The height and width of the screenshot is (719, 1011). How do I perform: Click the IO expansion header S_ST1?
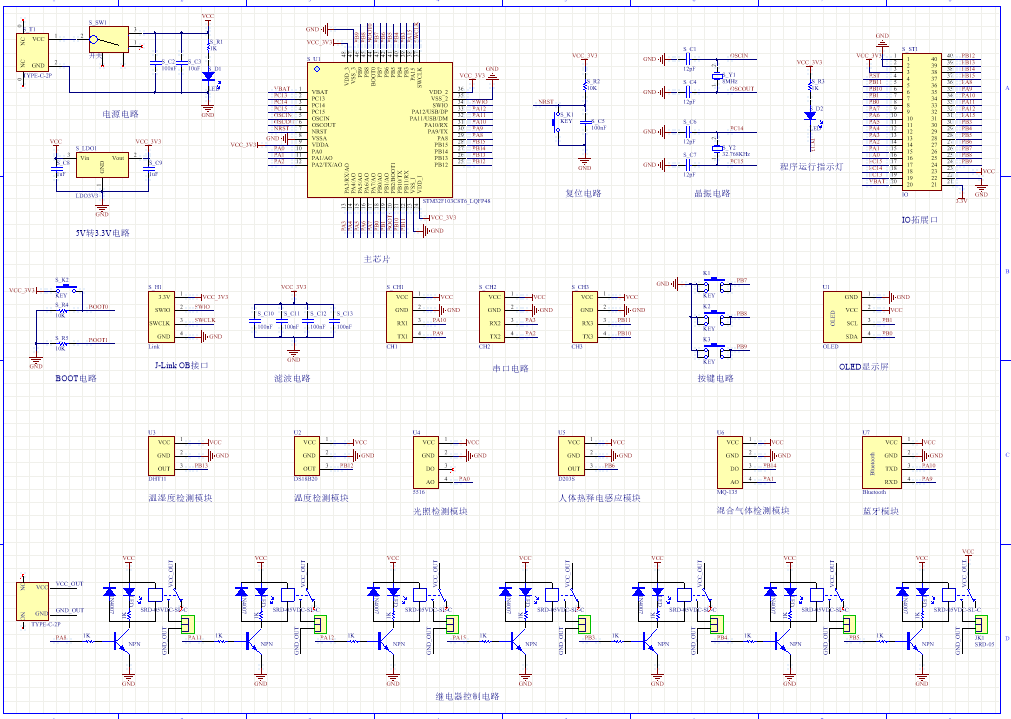pos(921,121)
